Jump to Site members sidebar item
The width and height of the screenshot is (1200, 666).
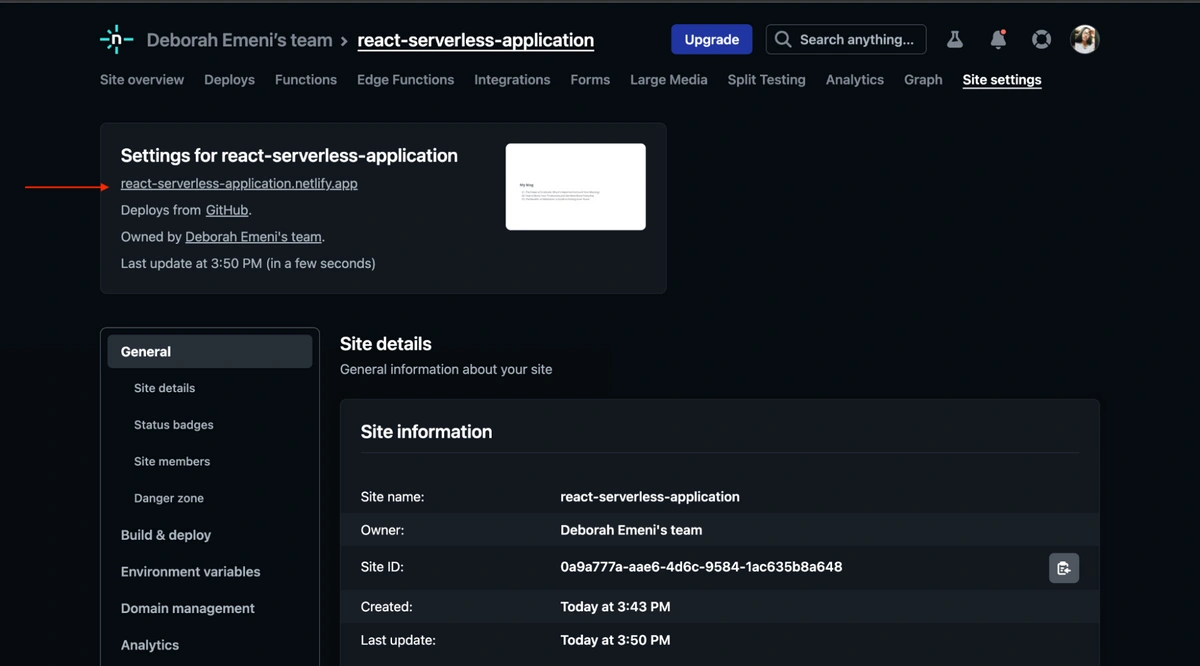coord(172,462)
